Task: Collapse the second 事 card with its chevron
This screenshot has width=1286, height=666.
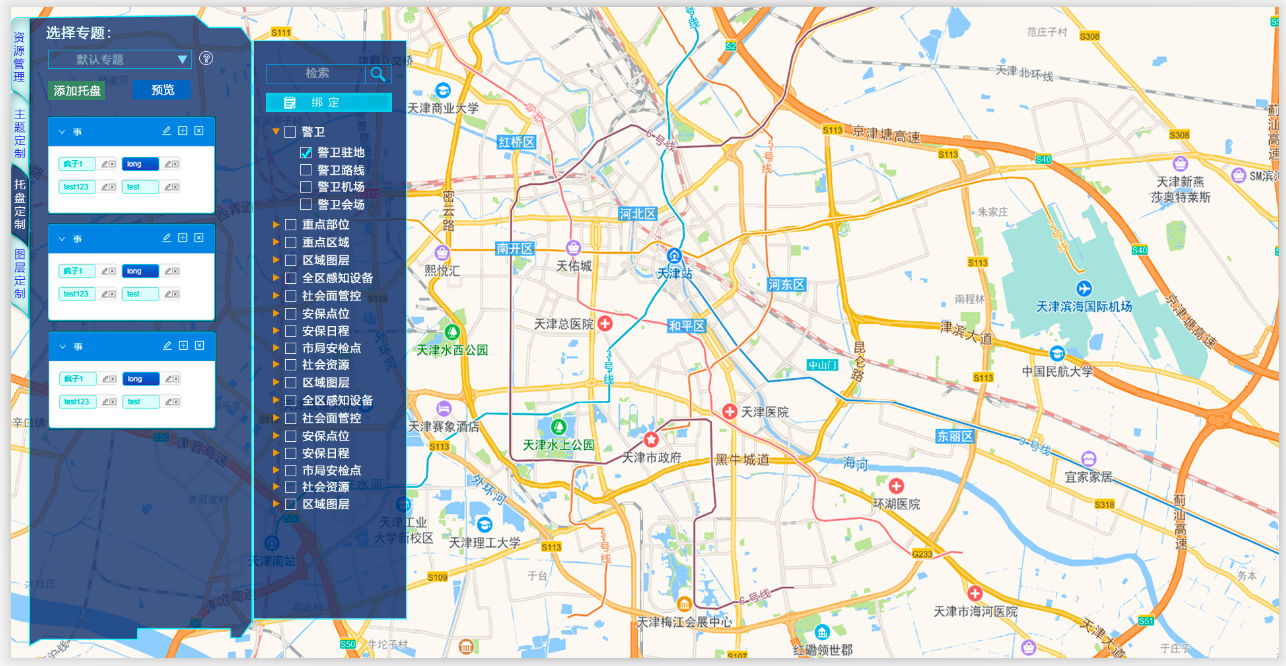Action: pyautogui.click(x=62, y=238)
